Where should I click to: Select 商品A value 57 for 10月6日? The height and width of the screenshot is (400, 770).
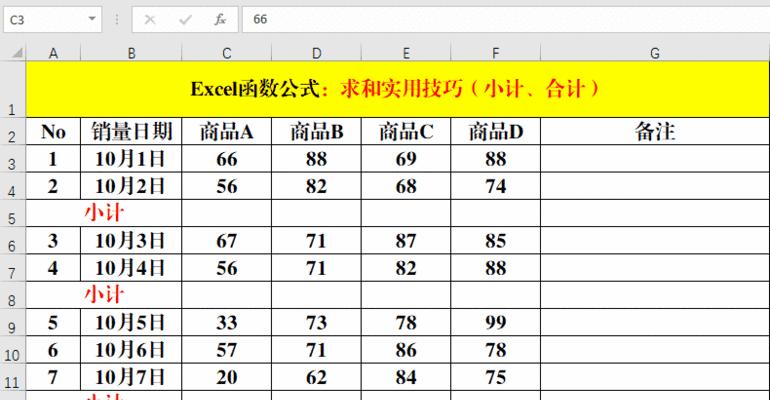226,350
